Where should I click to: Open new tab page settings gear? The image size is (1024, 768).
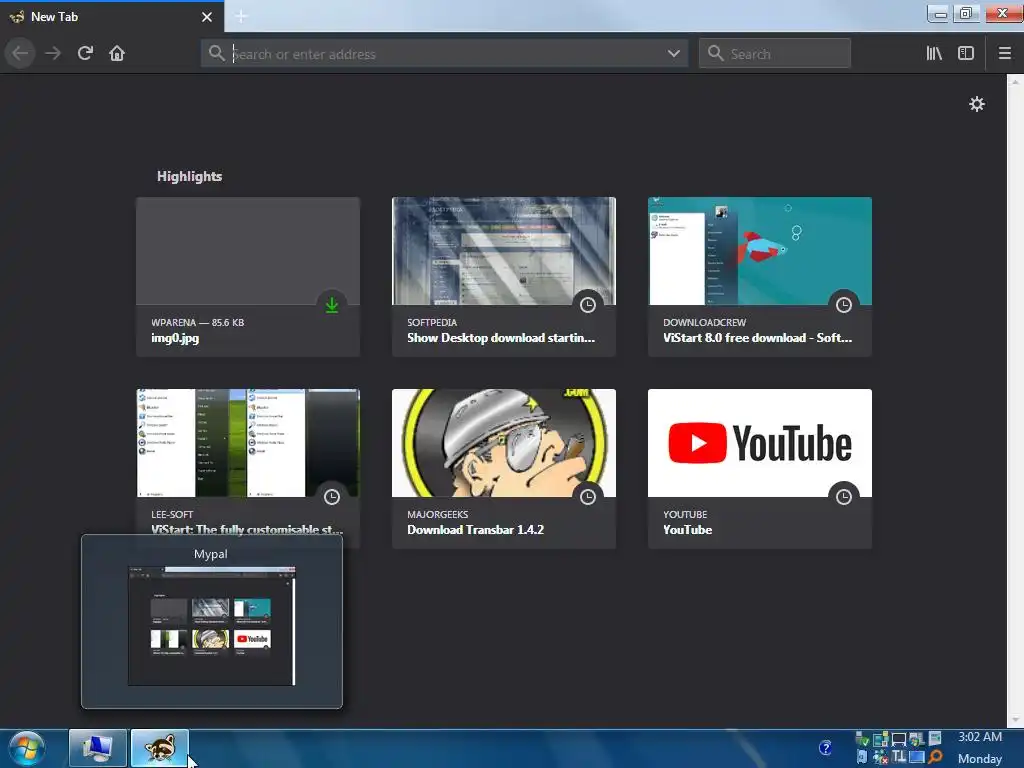[977, 104]
